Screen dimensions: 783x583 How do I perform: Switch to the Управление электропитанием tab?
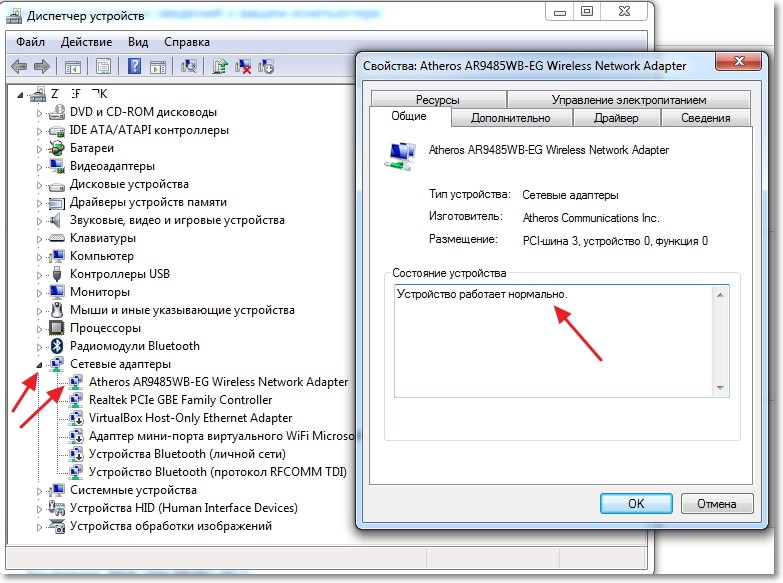[628, 100]
